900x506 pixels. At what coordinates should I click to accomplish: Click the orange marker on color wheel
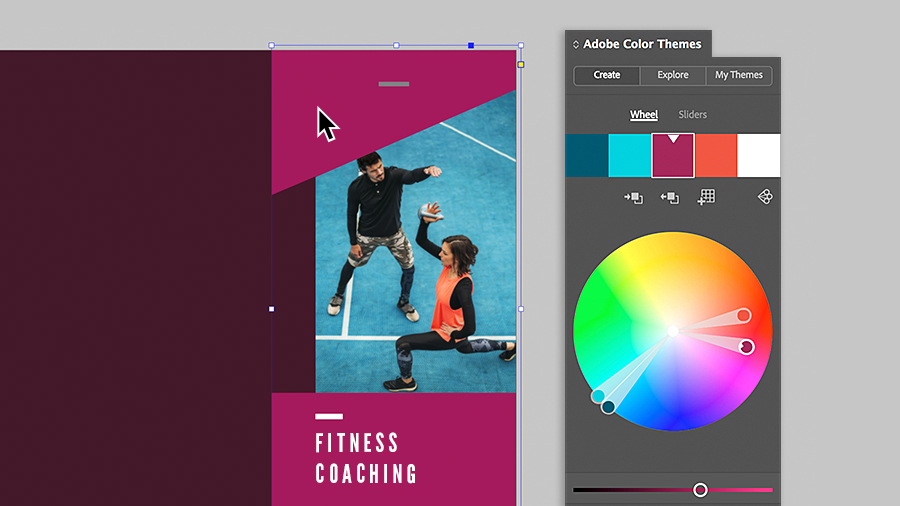(x=743, y=315)
